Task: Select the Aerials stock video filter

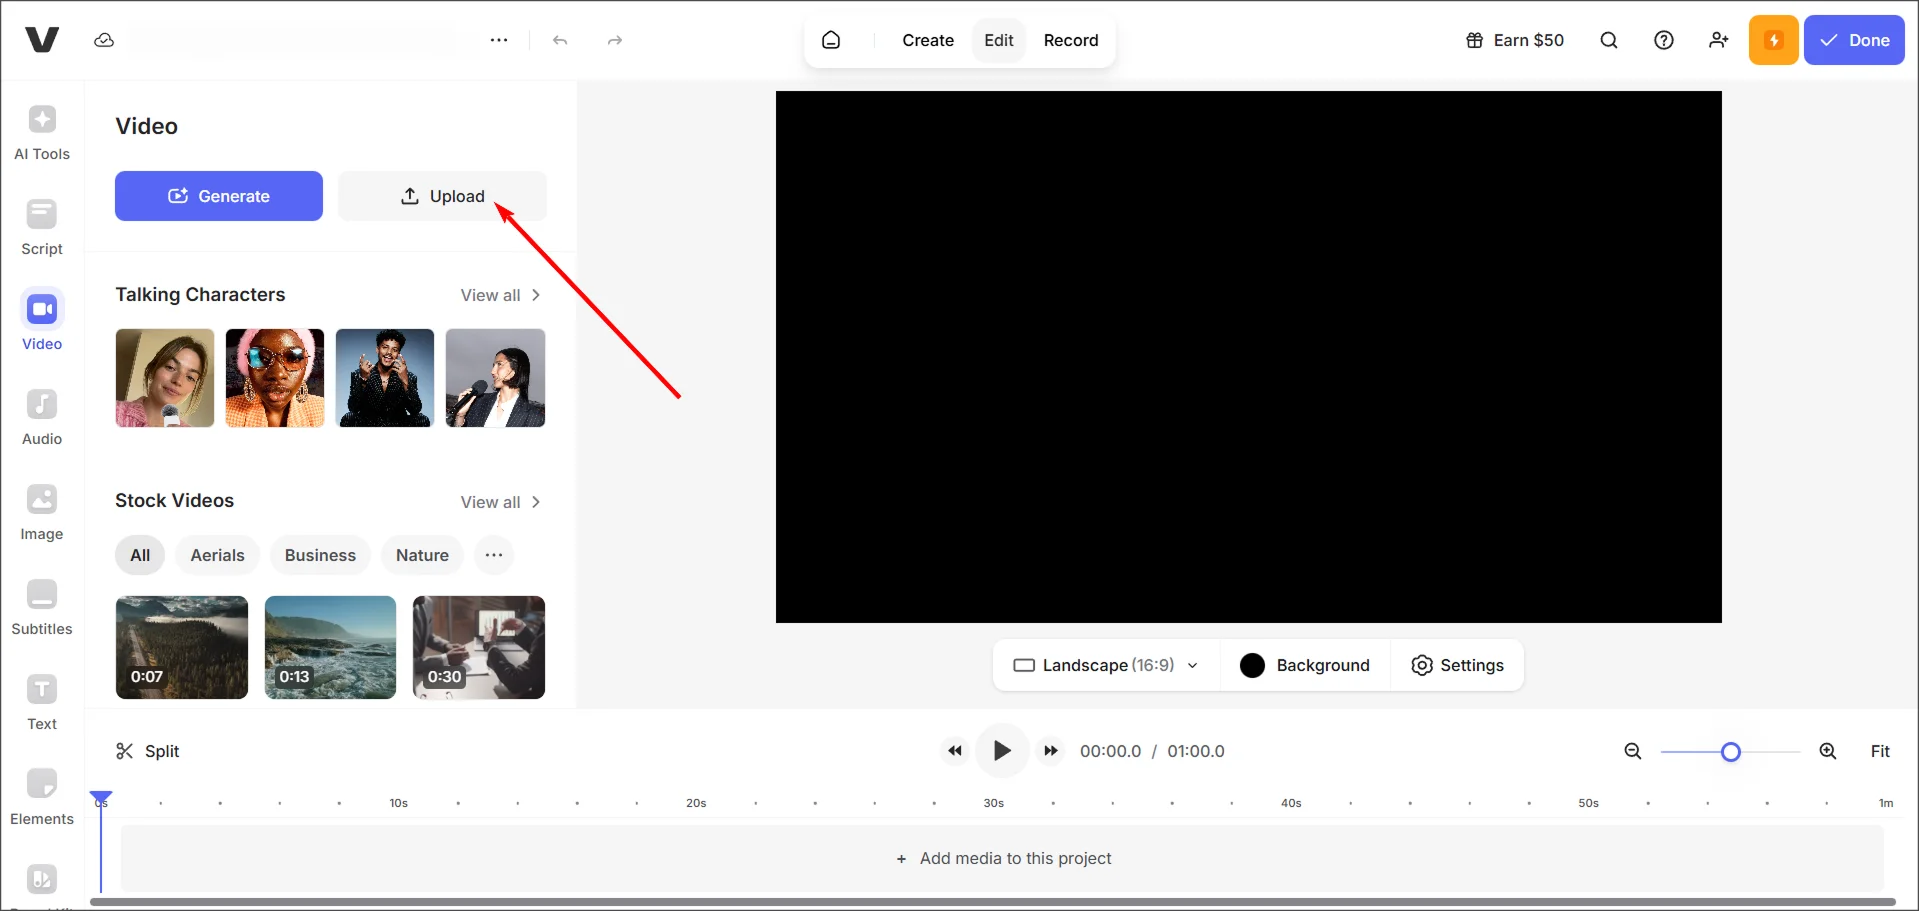Action: click(x=217, y=555)
